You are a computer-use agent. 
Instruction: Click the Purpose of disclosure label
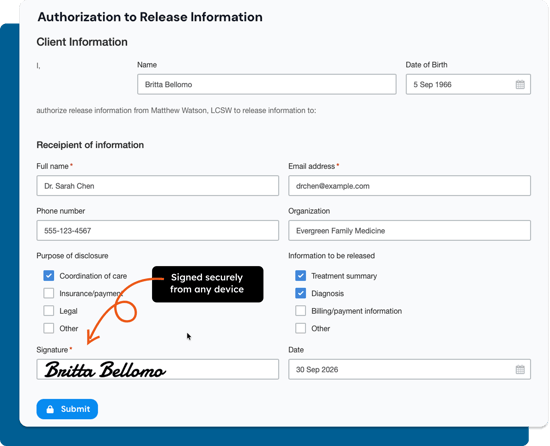pyautogui.click(x=72, y=256)
